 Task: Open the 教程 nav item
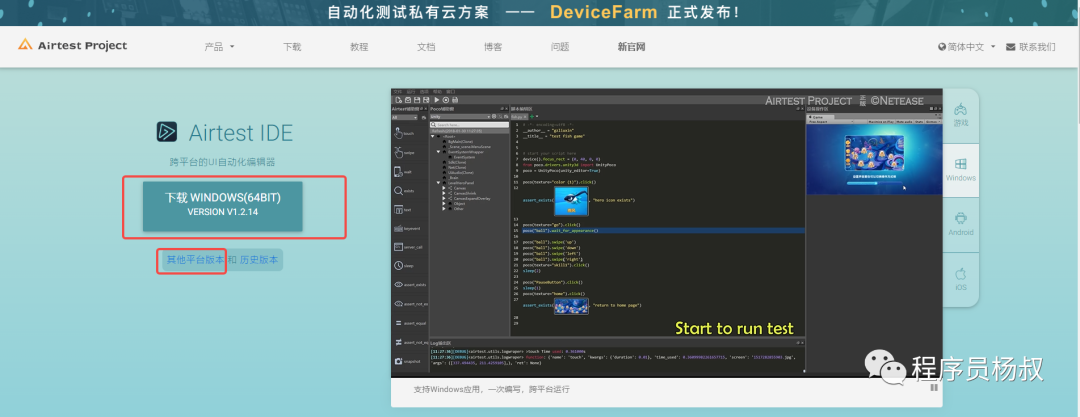[359, 47]
